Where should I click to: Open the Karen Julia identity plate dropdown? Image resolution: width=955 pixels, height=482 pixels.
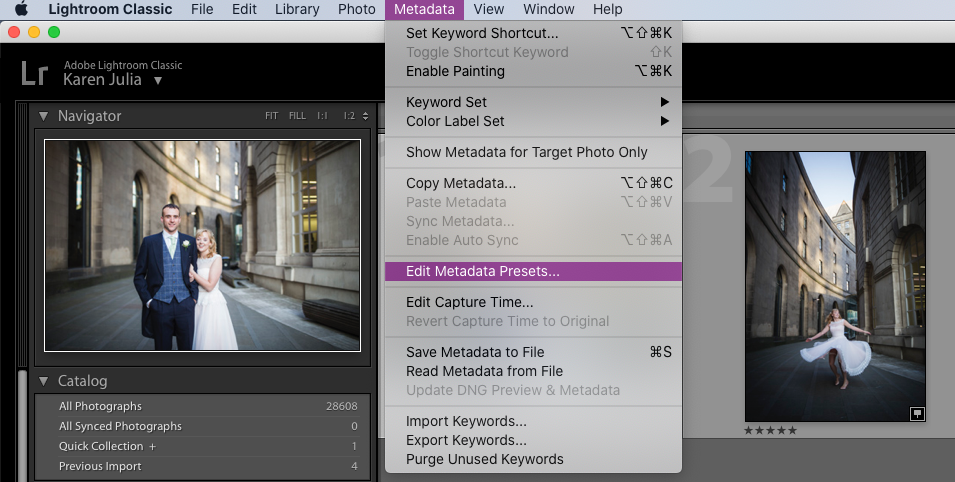[x=158, y=80]
